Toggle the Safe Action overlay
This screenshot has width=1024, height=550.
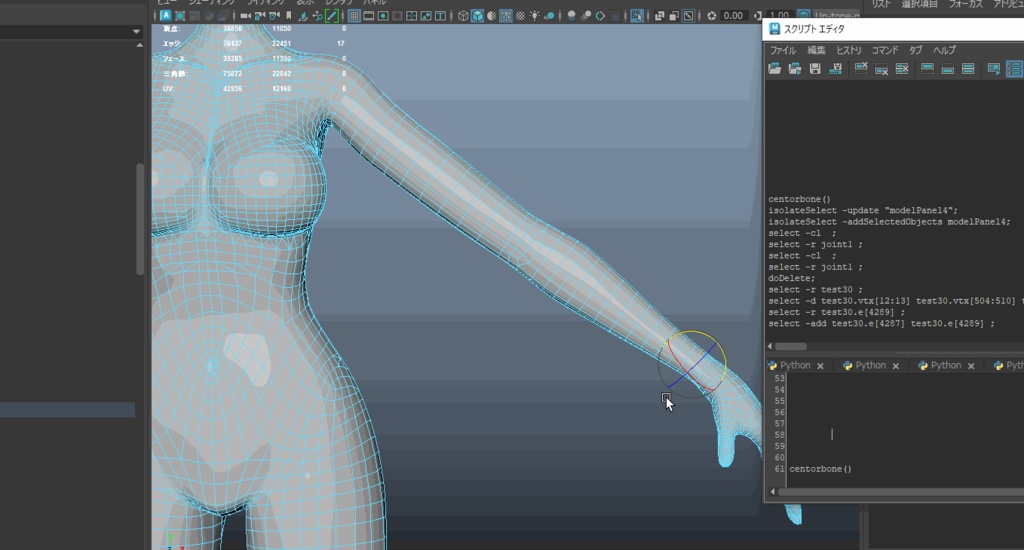(426, 16)
